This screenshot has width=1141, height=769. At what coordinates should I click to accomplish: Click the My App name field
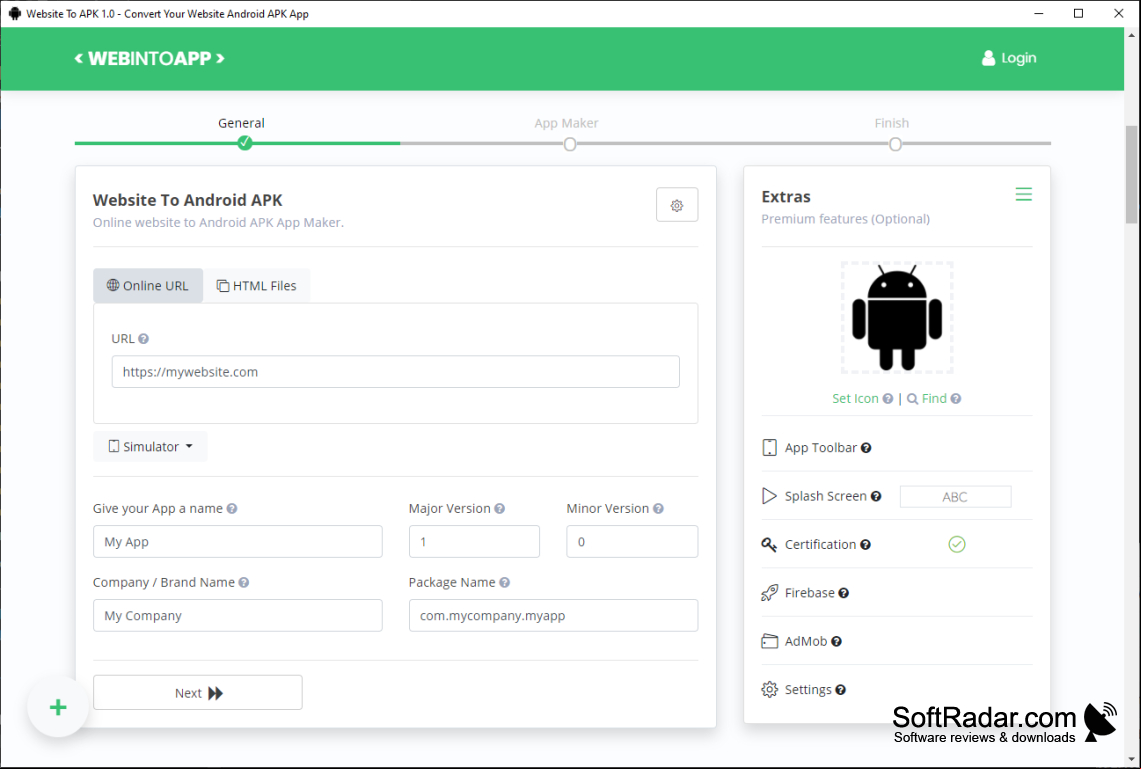(237, 542)
